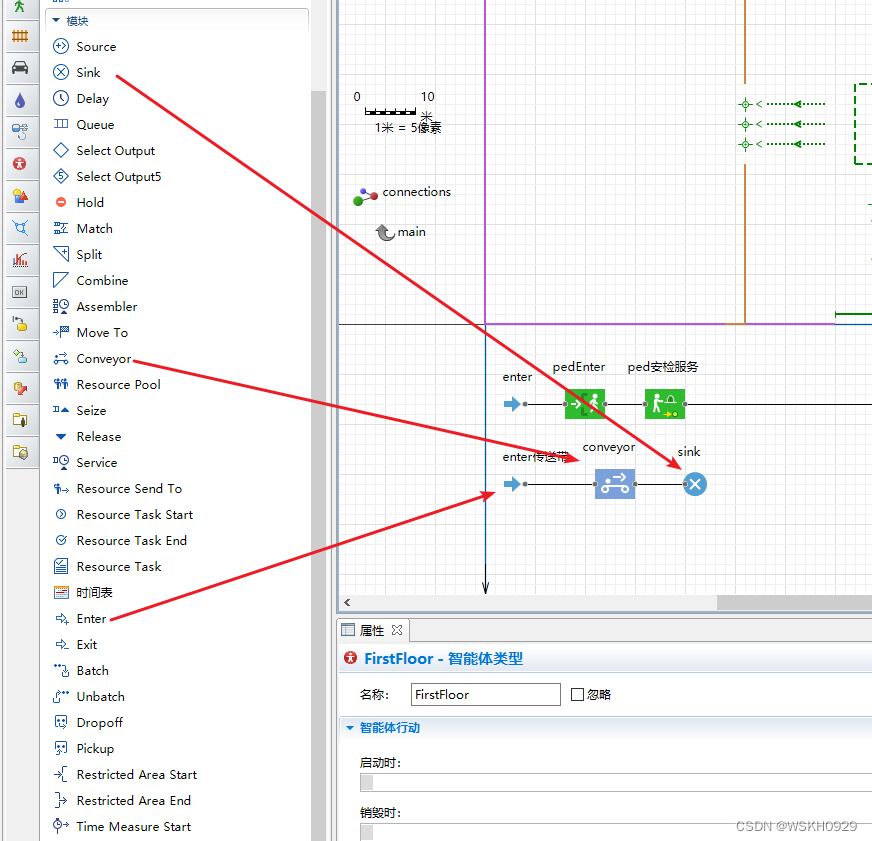Click the palette vertical scrollbar
Viewport: 872px width, 841px height.
pyautogui.click(x=319, y=465)
